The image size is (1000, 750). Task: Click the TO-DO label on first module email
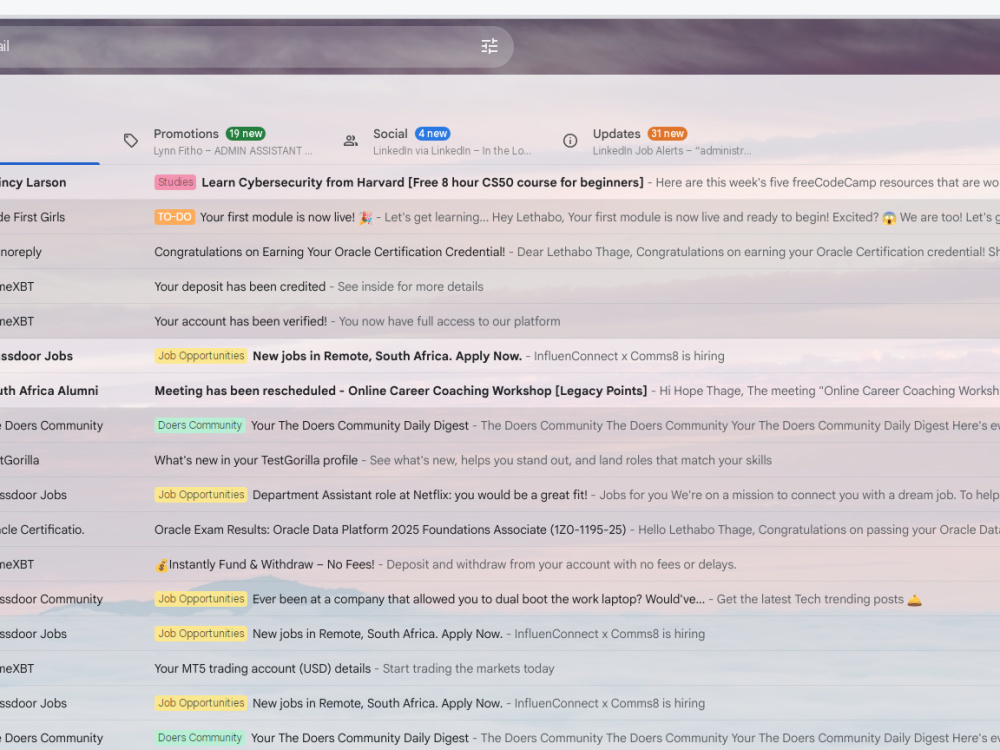tap(175, 217)
